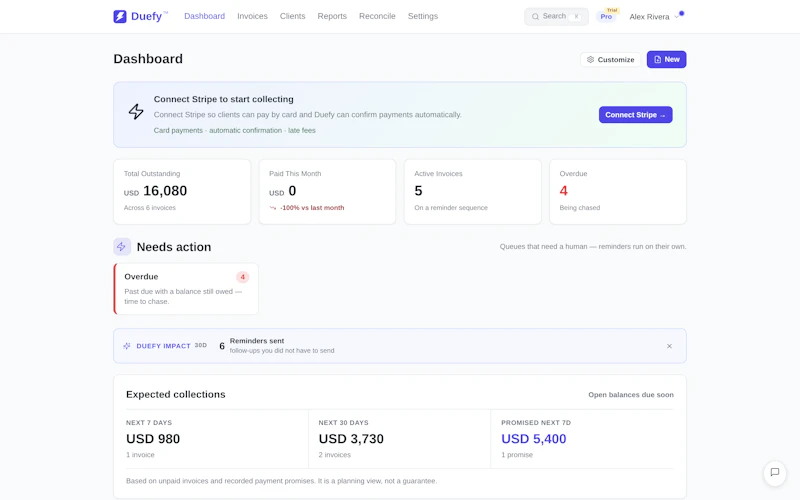Screen dimensions: 800x500
Task: Go to Settings in the top nav
Action: point(422,16)
